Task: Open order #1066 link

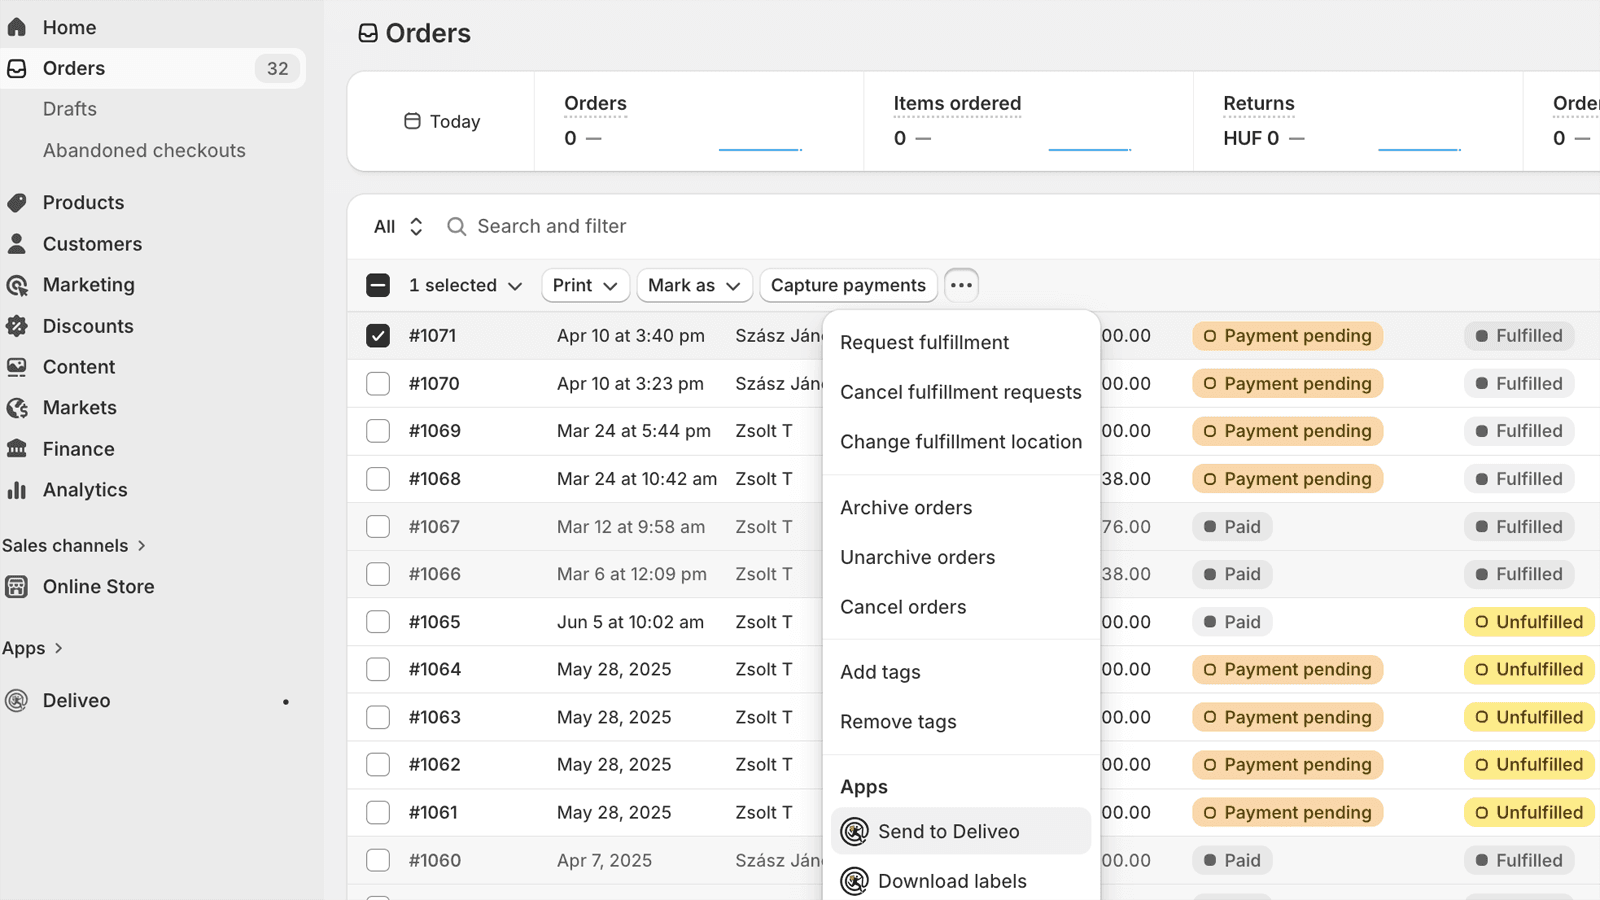Action: (435, 574)
